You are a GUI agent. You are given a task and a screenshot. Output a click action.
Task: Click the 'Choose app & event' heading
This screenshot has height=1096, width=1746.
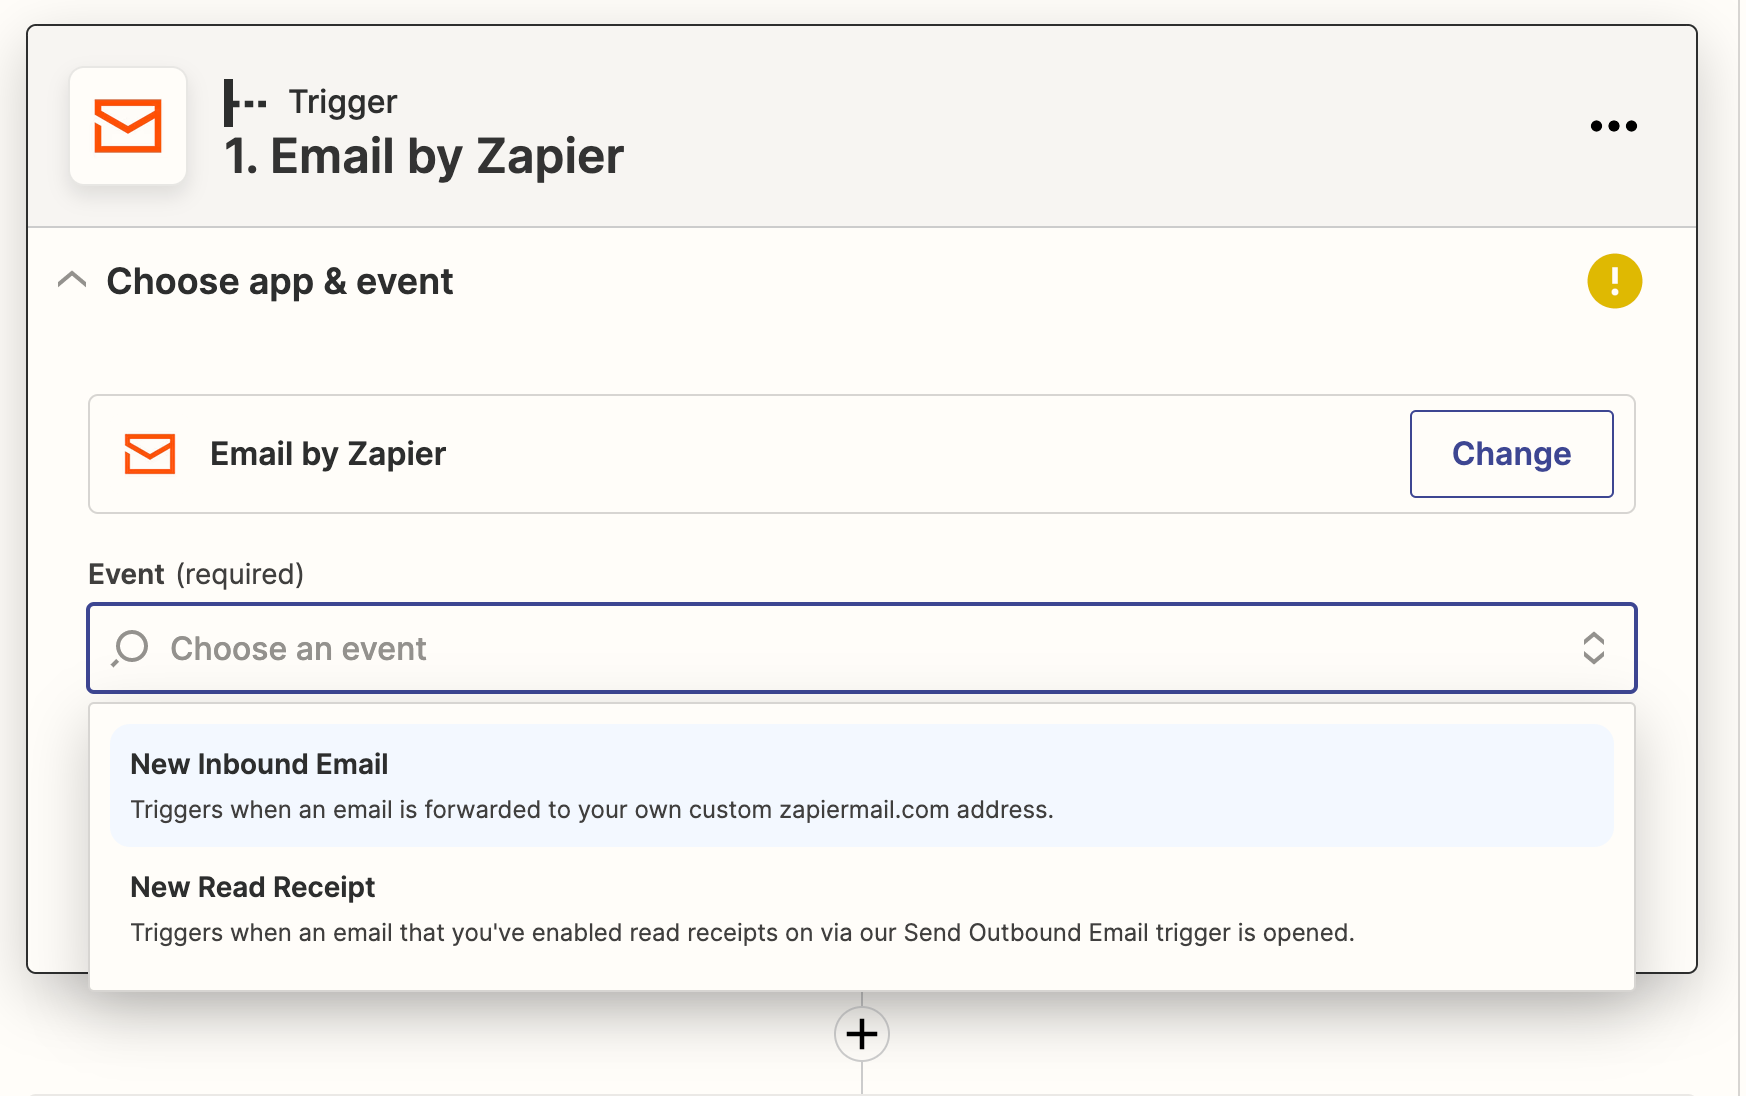(x=280, y=282)
